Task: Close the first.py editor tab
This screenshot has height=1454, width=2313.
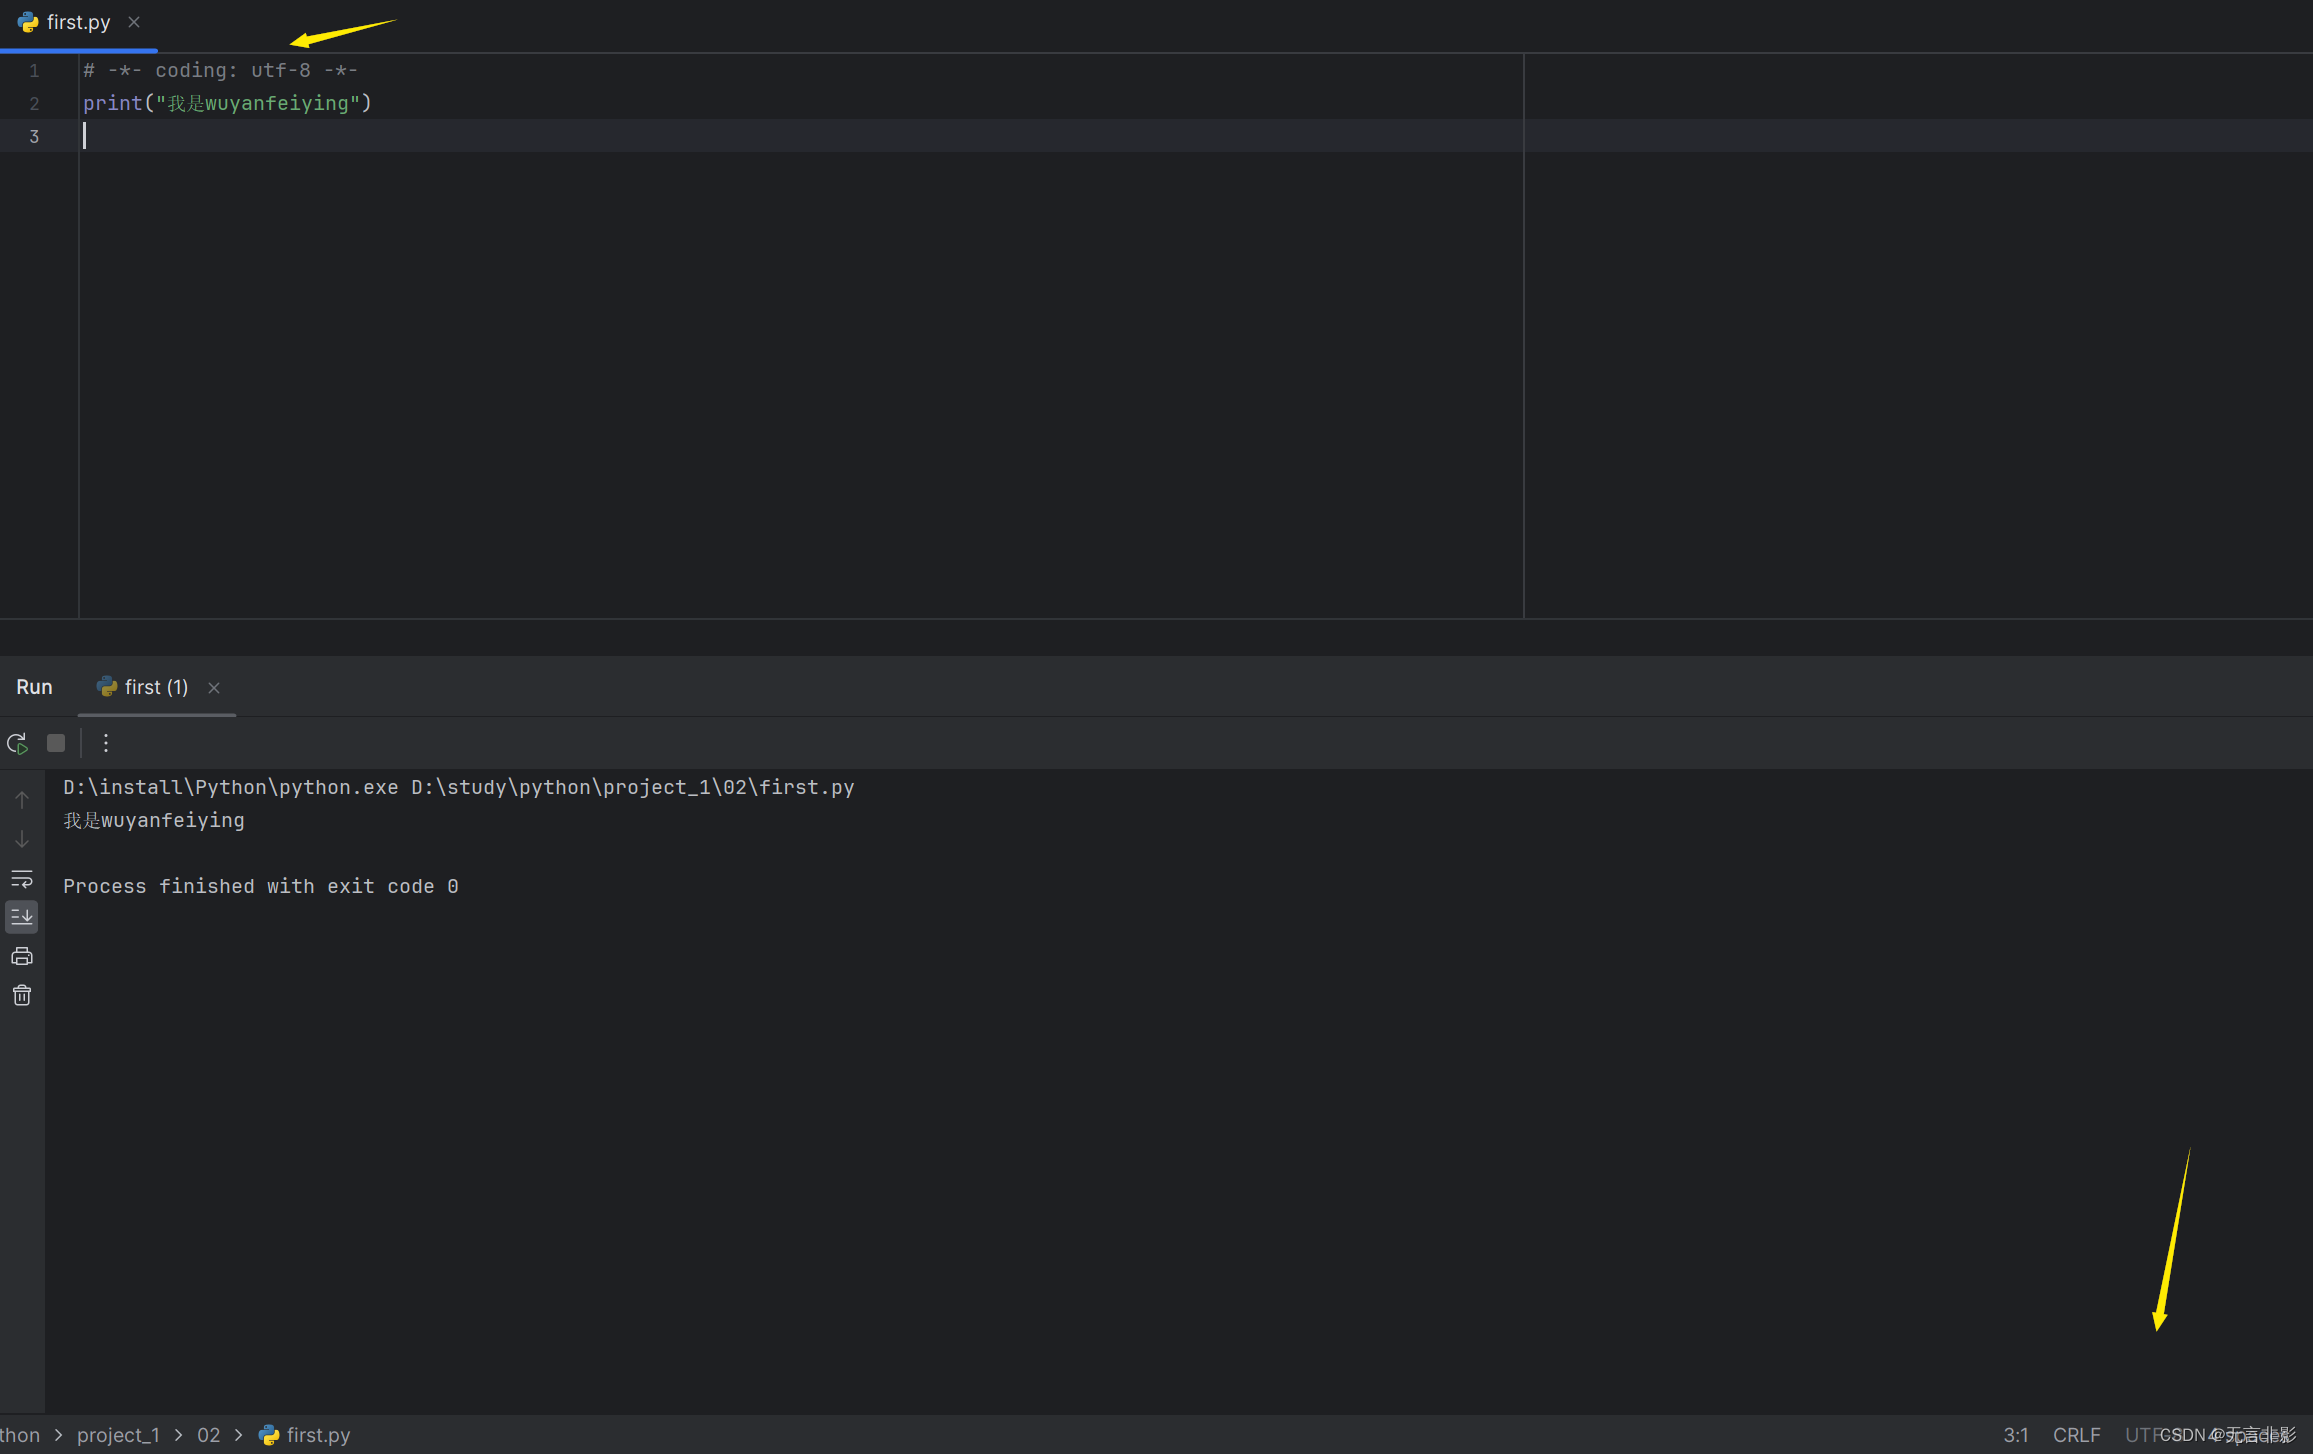Action: [134, 22]
